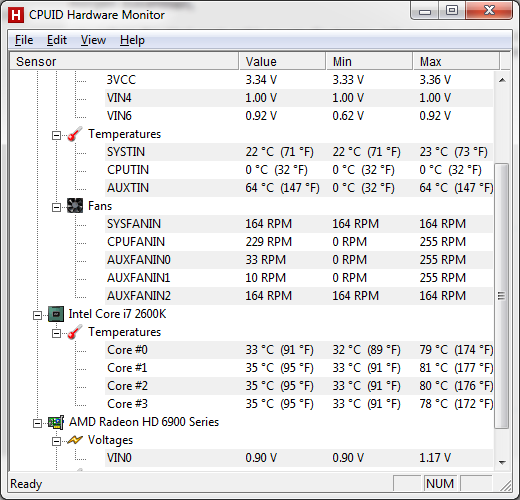Click the resize grip in the status bar corner
520x500 pixels.
(505, 485)
